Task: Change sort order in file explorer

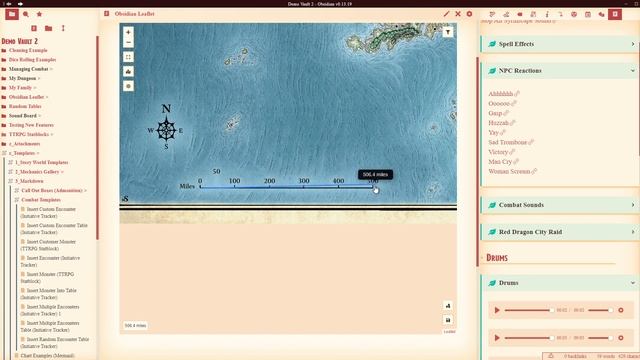Action: (x=63, y=28)
